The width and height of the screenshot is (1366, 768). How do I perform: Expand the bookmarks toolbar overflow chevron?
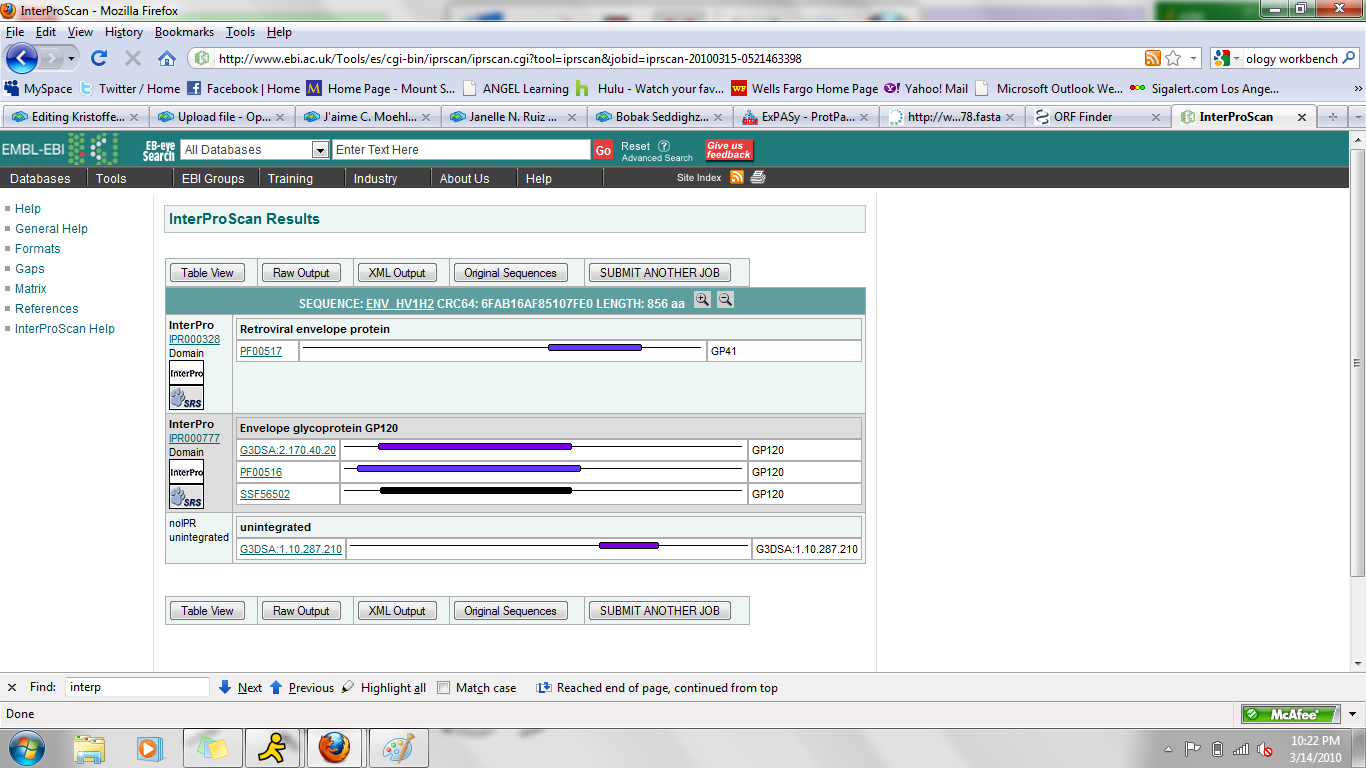1358,89
